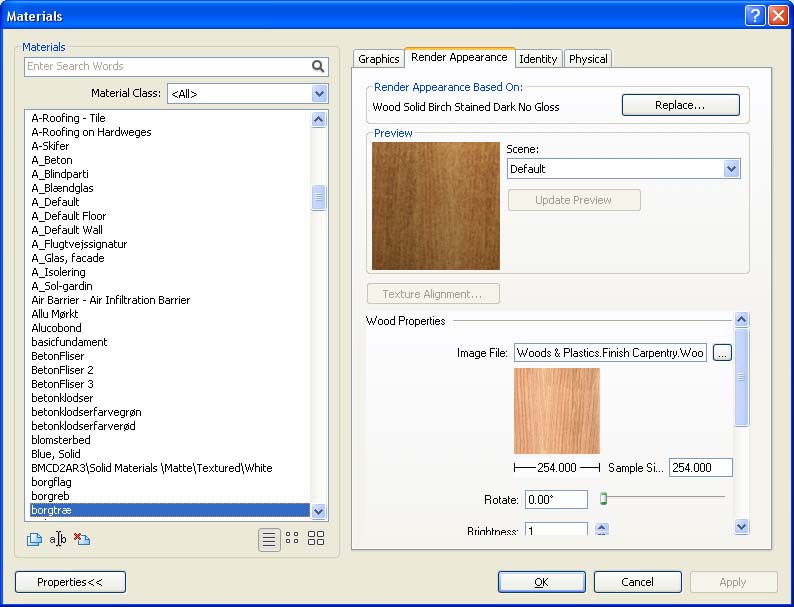Click the search magnifier icon
Viewport: 794px width, 607px height.
tap(318, 67)
